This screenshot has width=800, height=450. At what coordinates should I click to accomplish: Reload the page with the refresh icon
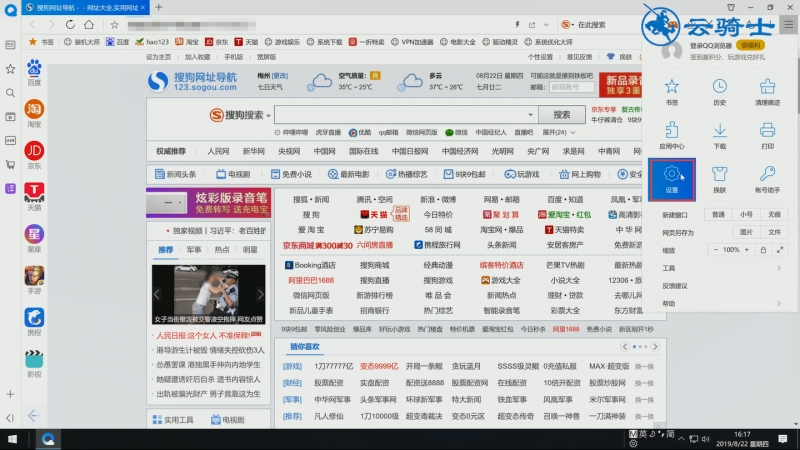[70, 24]
